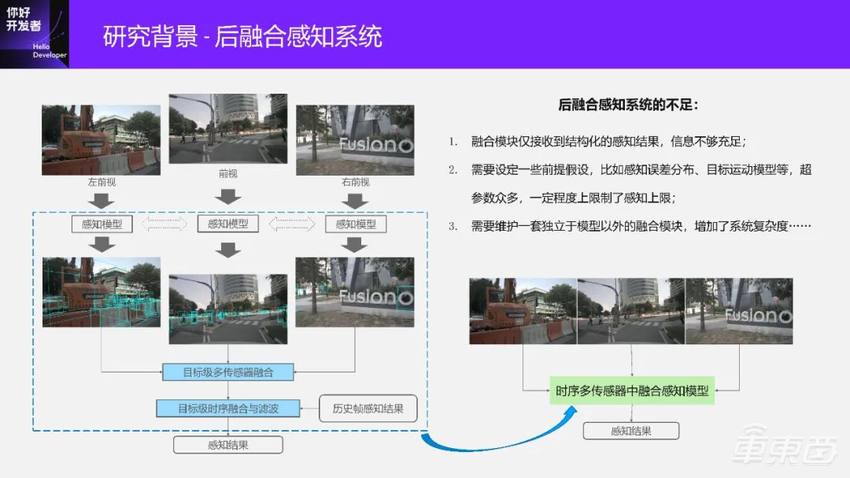The width and height of the screenshot is (850, 478).
Task: Click dashed double arrow between middle and right 感知模型
Action: [291, 225]
